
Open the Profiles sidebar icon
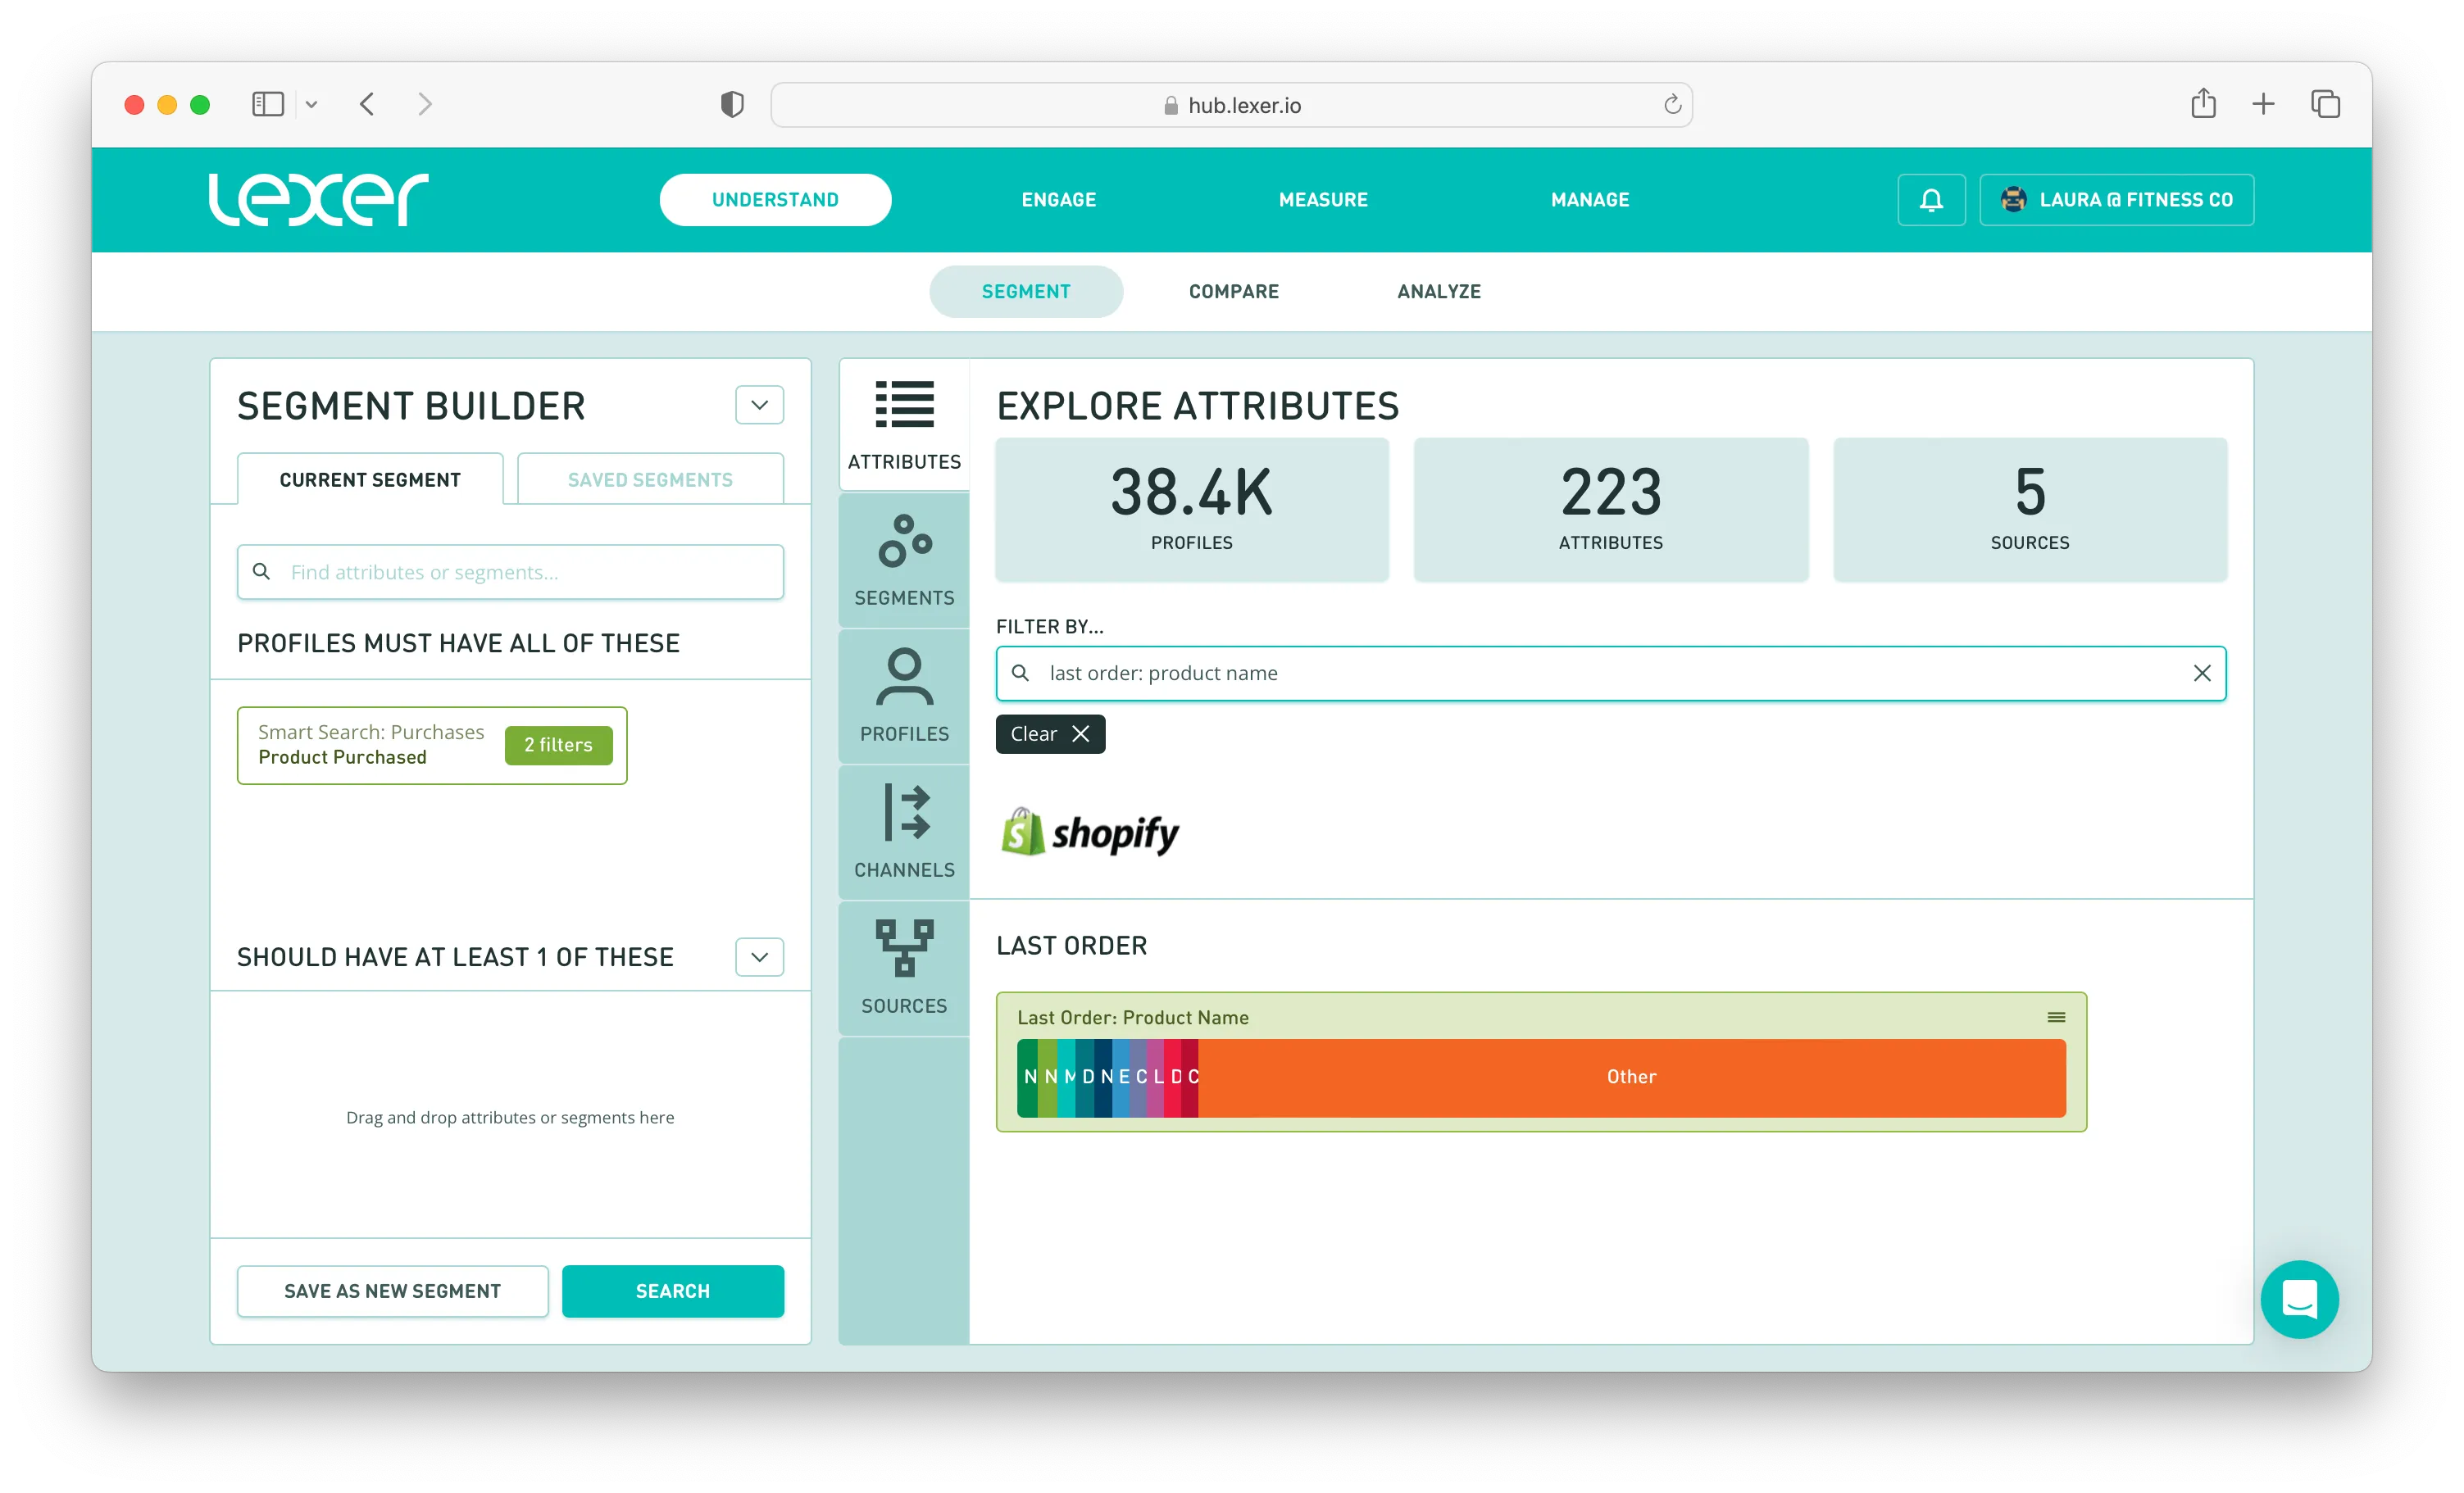[904, 696]
